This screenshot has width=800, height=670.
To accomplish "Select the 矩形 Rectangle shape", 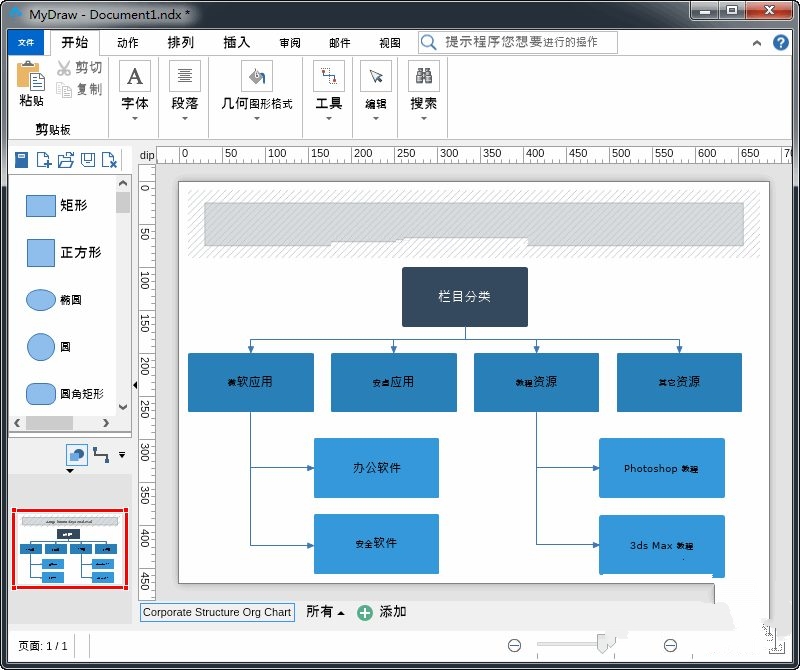I will coord(56,206).
